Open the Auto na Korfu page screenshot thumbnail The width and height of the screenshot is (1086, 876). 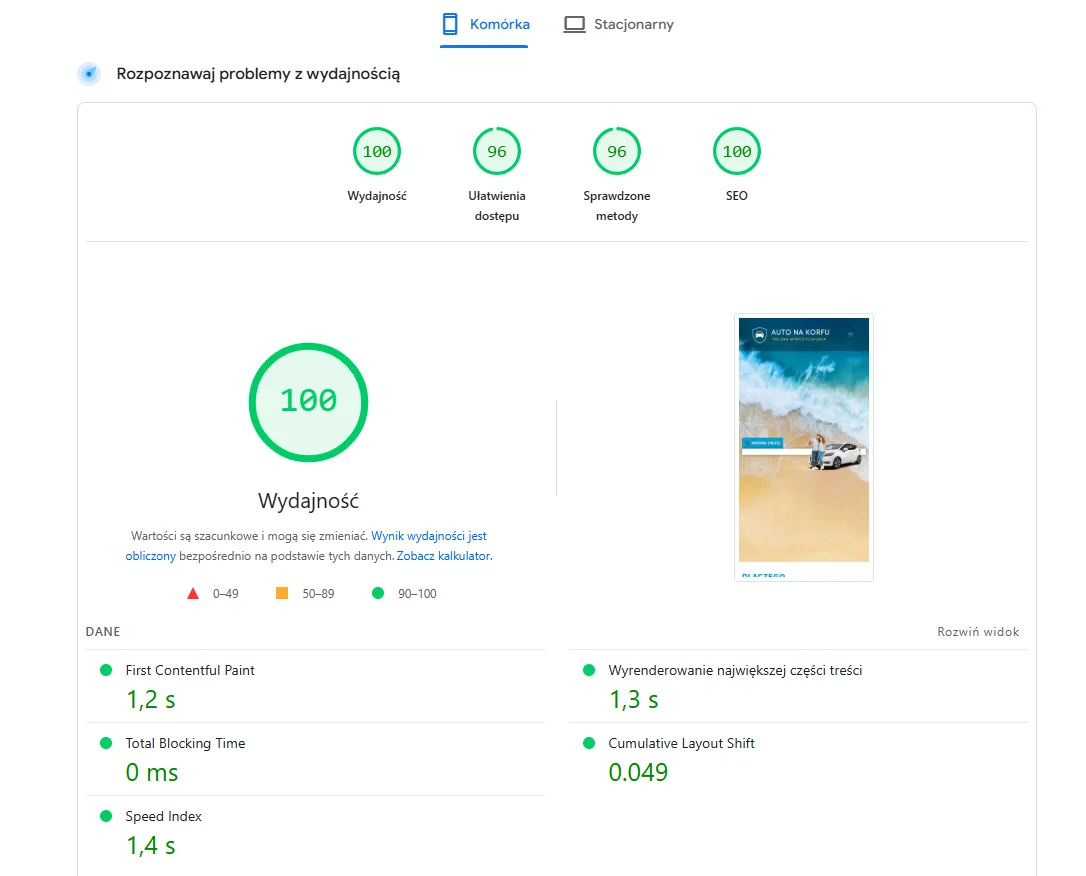803,447
